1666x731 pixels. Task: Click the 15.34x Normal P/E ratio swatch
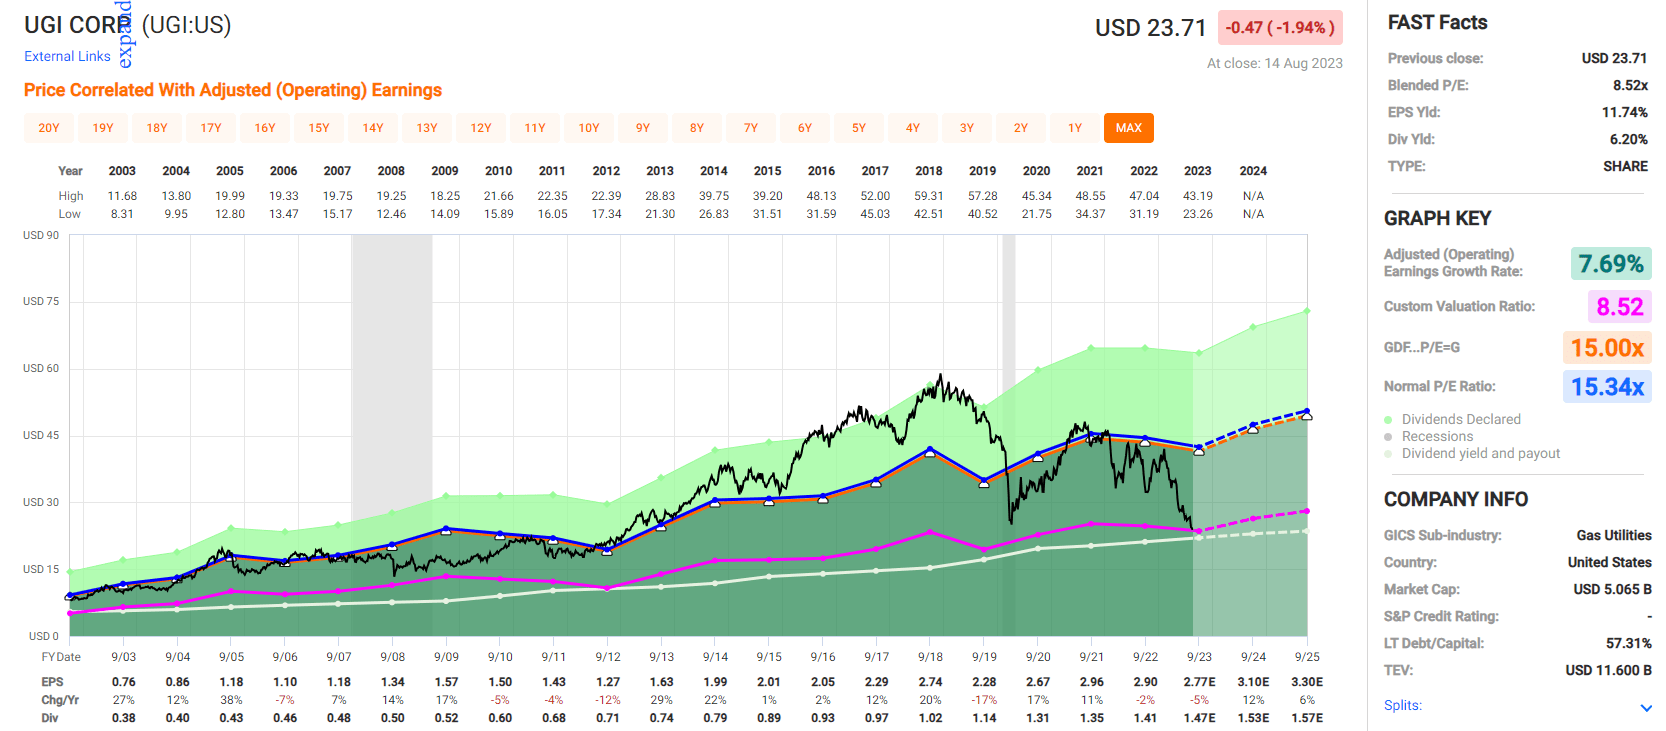click(x=1607, y=386)
